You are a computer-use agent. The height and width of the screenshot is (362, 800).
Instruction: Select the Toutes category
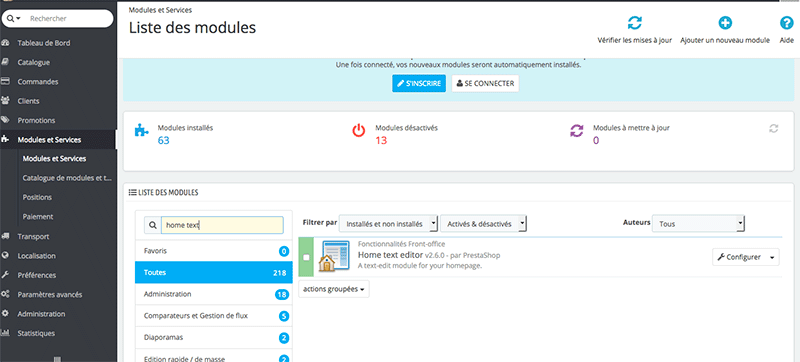(214, 273)
